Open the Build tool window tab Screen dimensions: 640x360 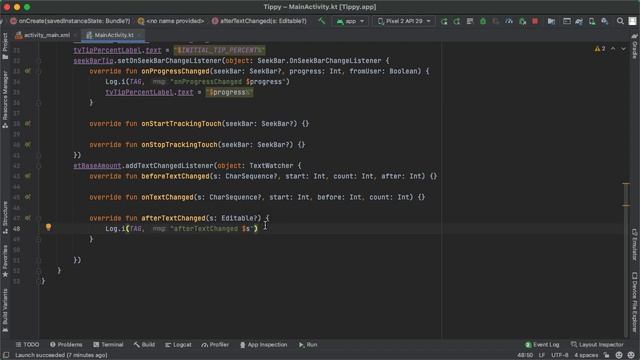(144, 344)
